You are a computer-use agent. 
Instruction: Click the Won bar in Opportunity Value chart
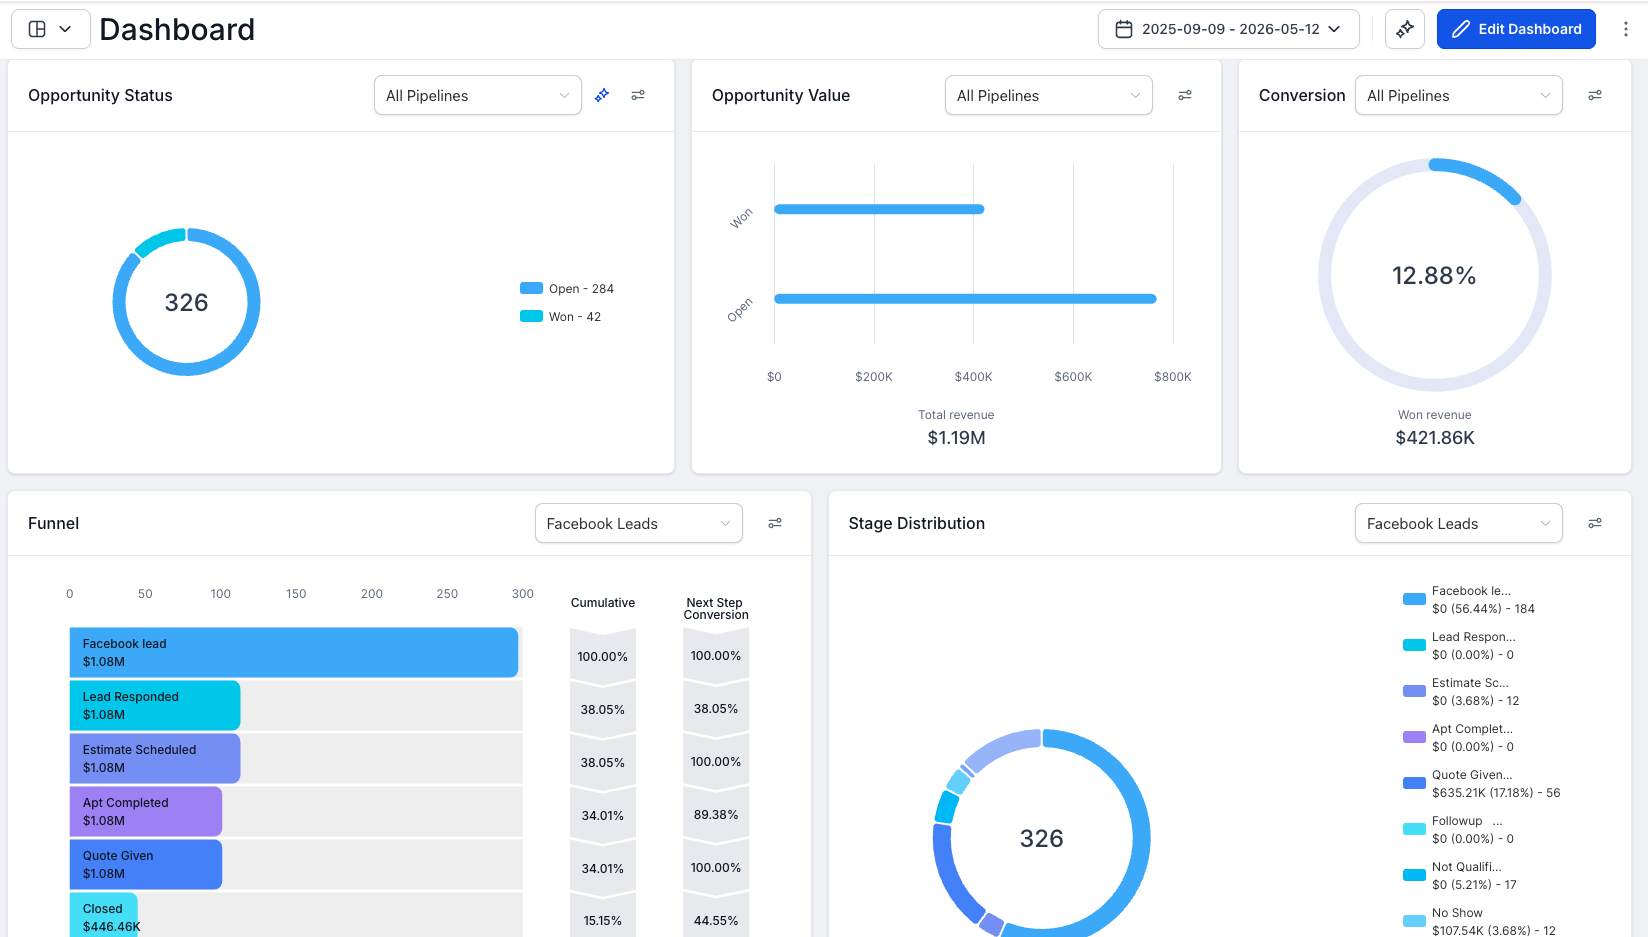[x=879, y=209]
